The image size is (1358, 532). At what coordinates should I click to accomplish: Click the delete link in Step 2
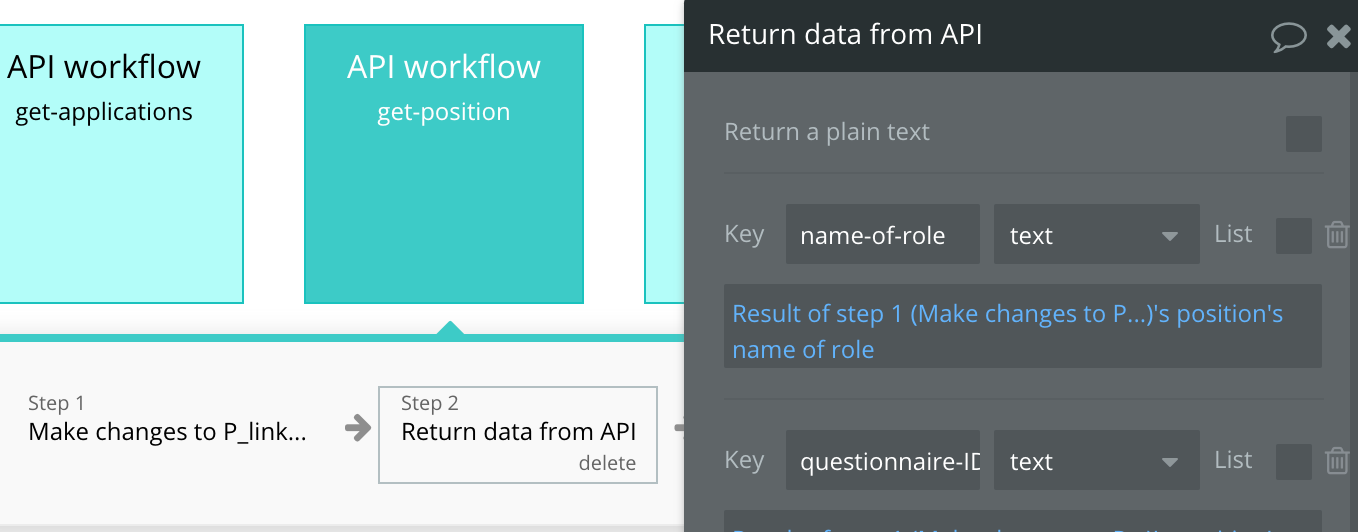[x=607, y=463]
